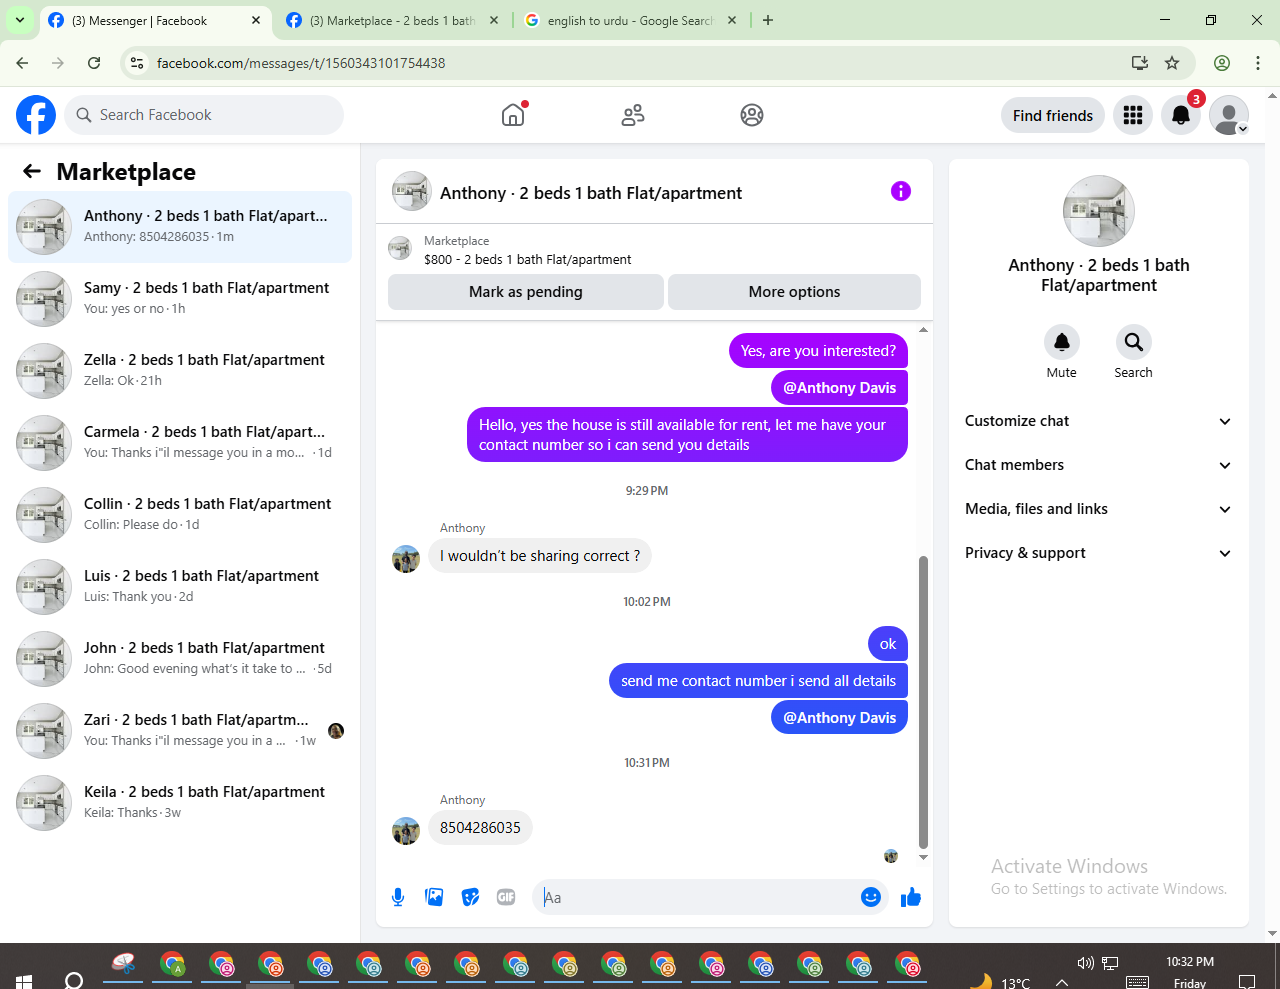Reload the page in browser
1280x989 pixels.
pyautogui.click(x=94, y=63)
